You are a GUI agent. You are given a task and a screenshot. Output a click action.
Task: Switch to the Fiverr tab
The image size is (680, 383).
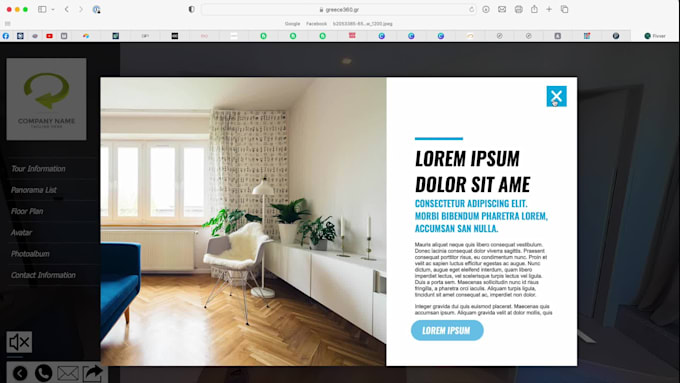(655, 36)
